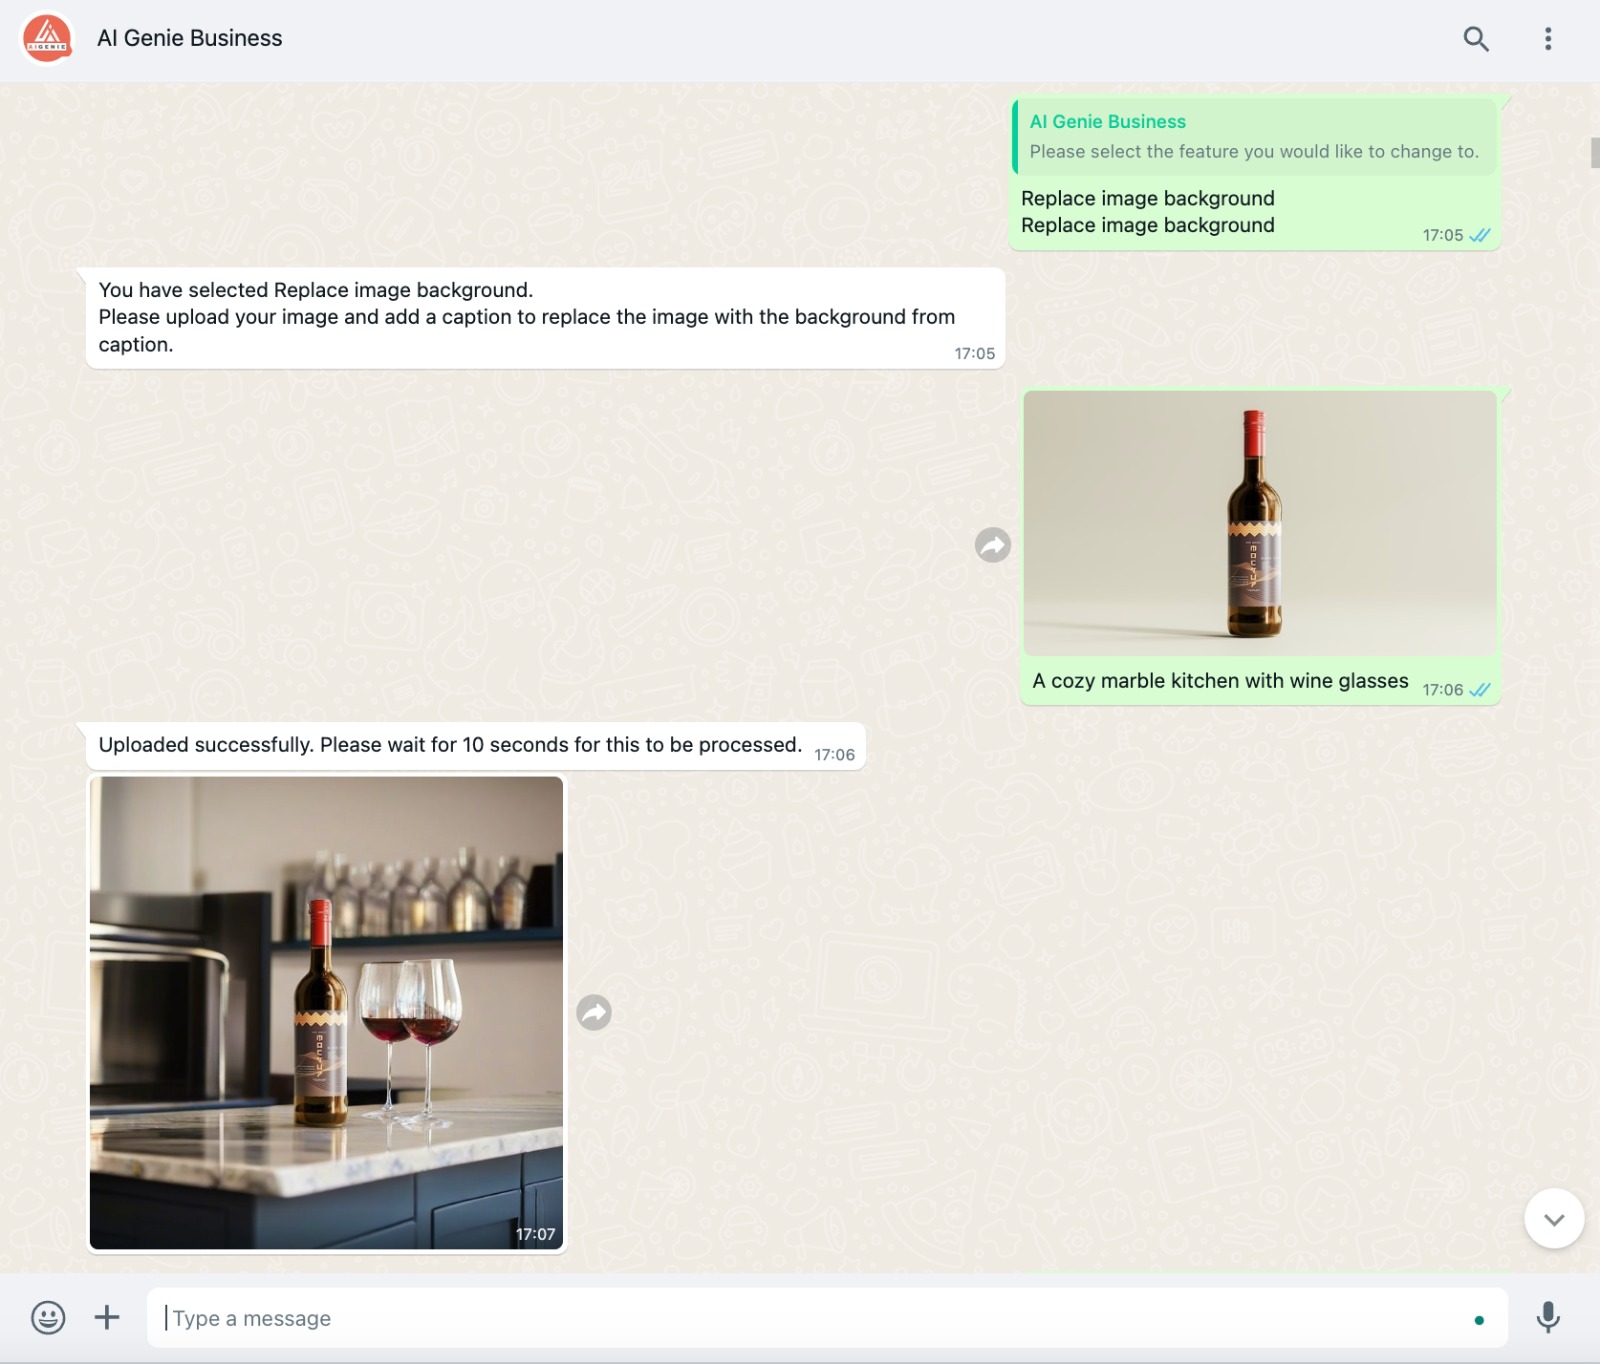This screenshot has height=1364, width=1600.
Task: Click the 'Uploaded successfully' message
Action: [475, 746]
